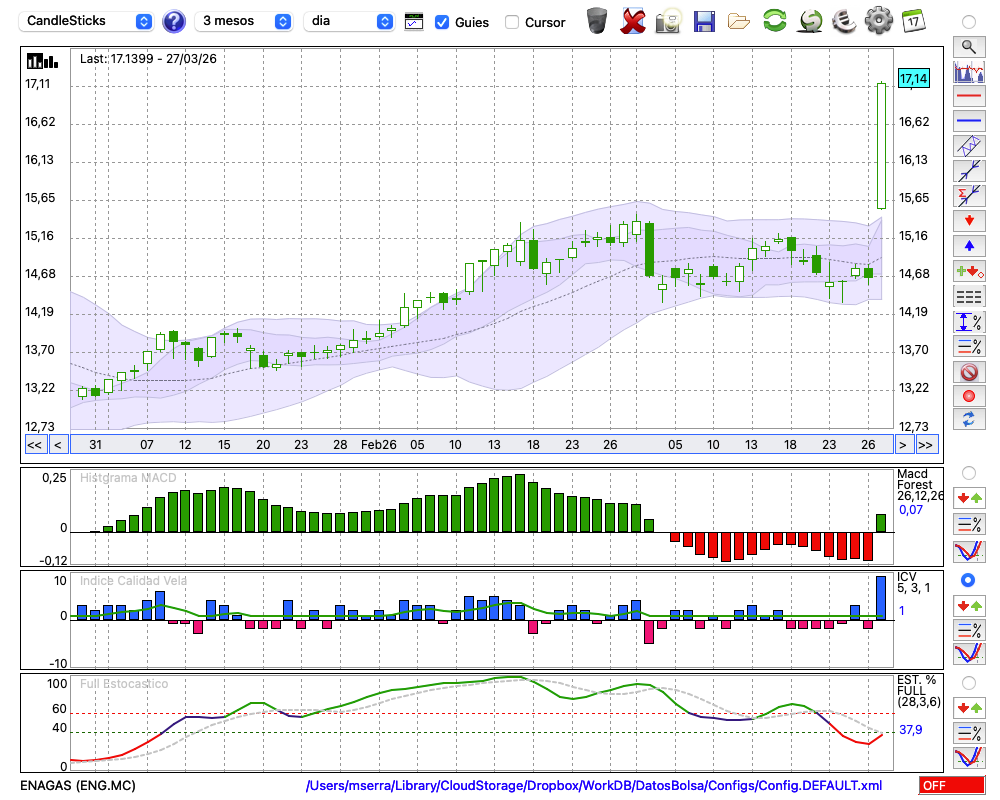Click the blue floppy disk save icon

click(x=704, y=21)
